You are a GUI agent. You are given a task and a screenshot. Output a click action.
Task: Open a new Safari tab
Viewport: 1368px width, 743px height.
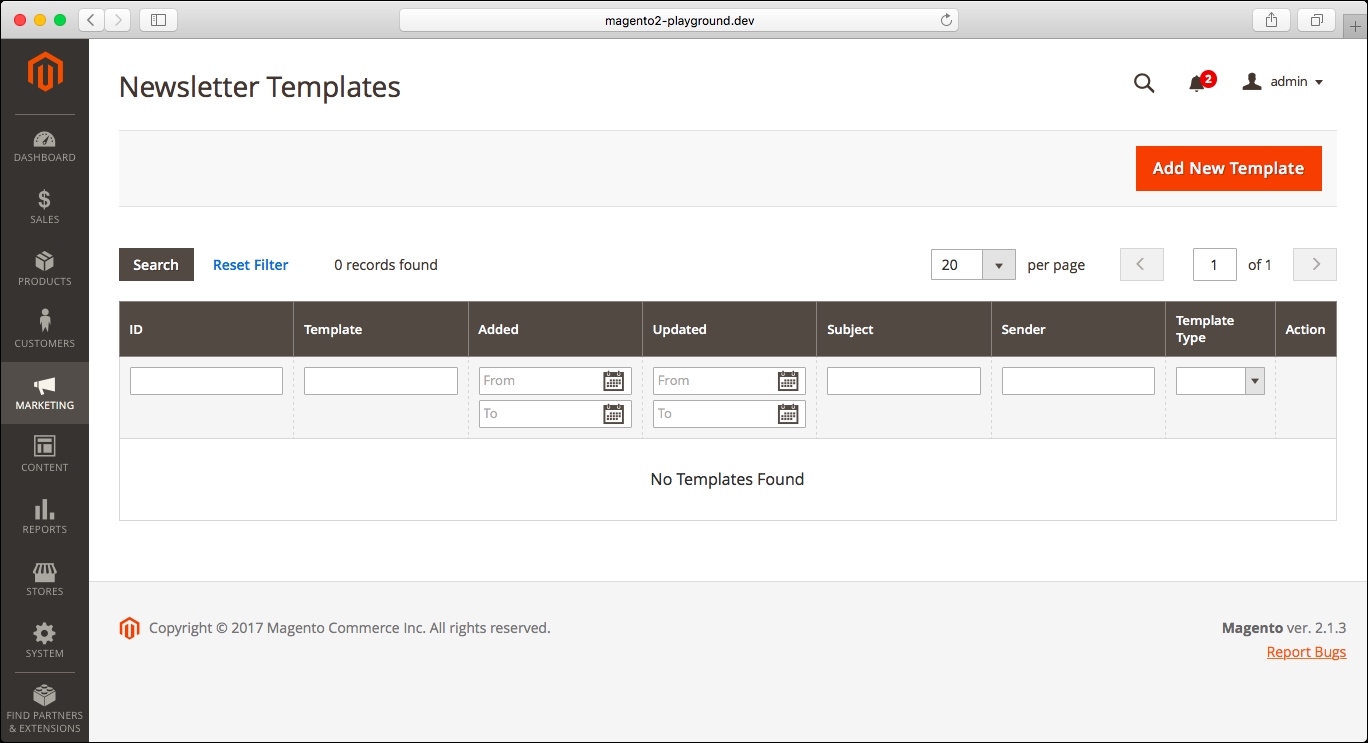point(1355,27)
